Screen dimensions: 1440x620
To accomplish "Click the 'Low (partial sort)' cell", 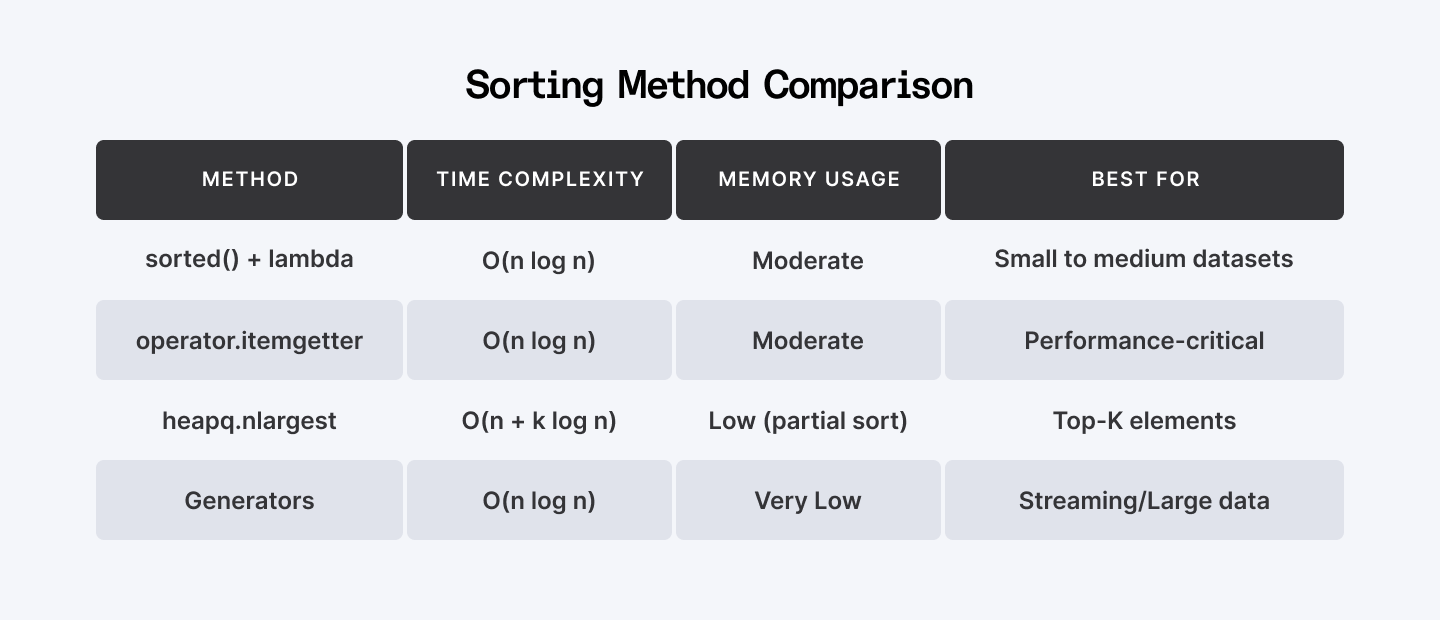I will [808, 420].
